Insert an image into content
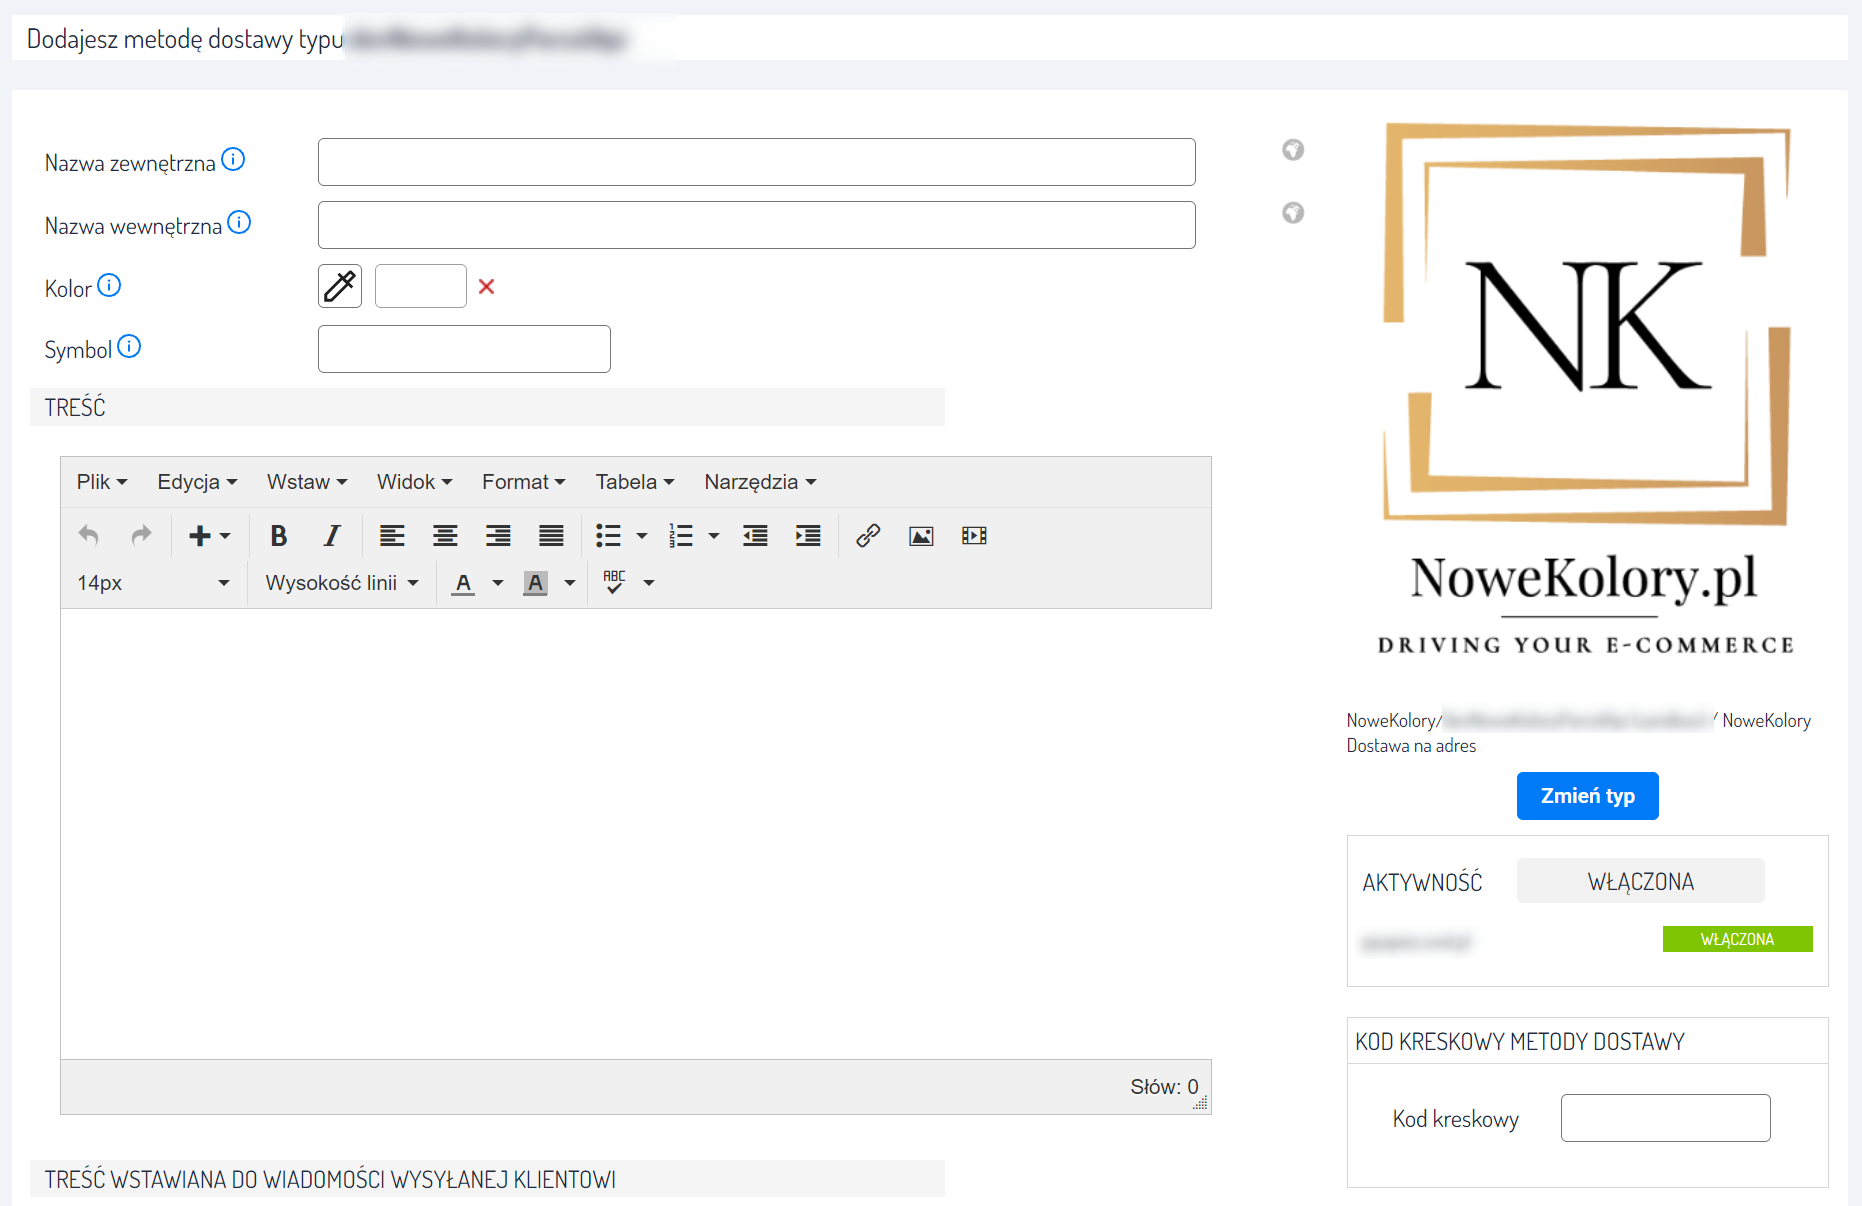This screenshot has width=1862, height=1206. click(x=921, y=536)
